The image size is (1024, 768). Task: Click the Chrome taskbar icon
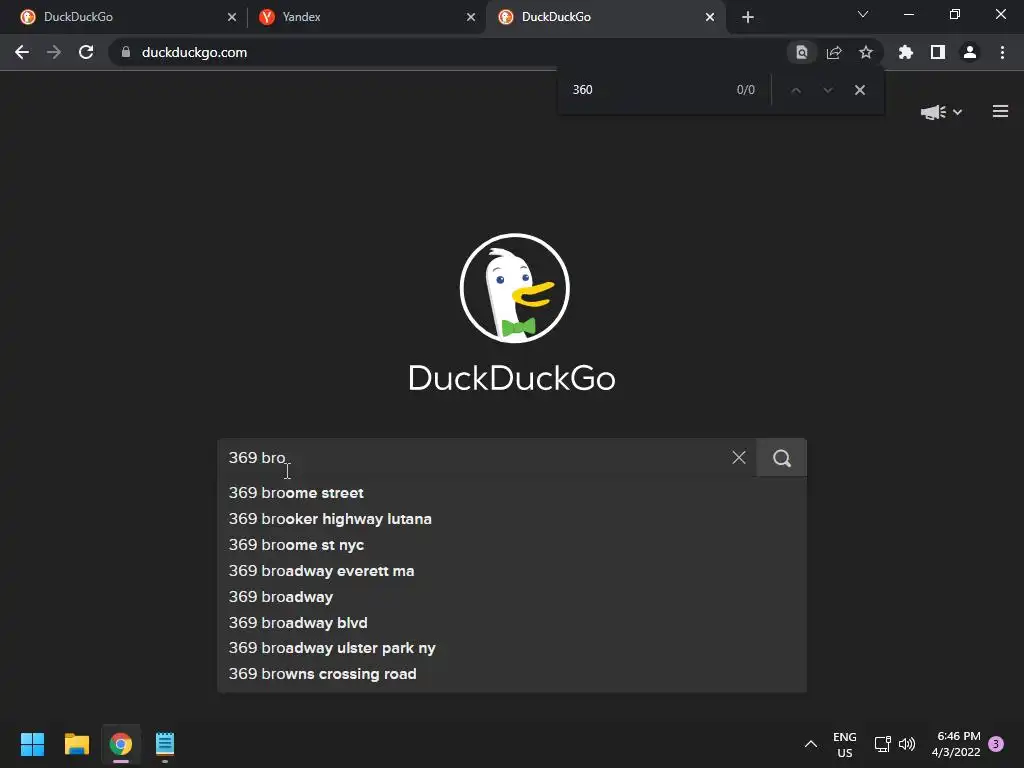coord(121,744)
